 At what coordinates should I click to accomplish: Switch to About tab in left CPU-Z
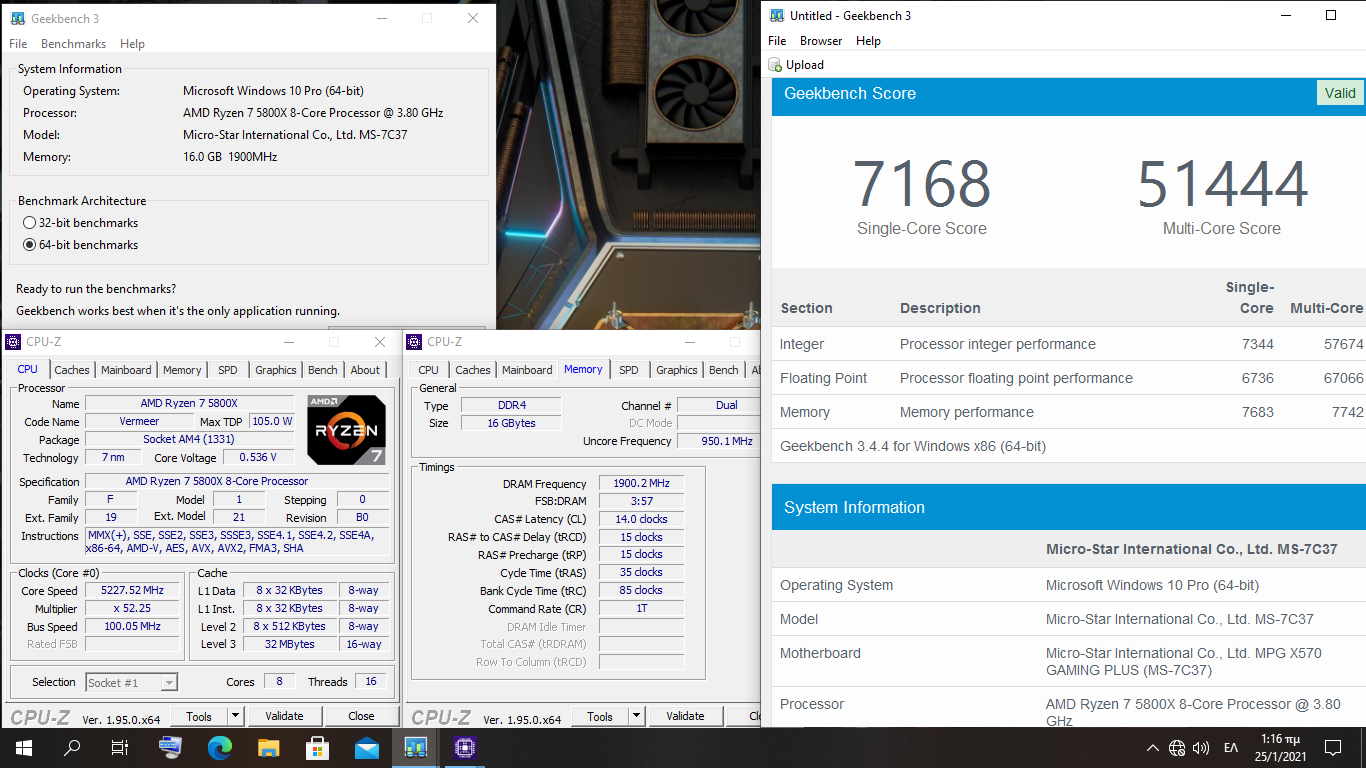pyautogui.click(x=365, y=370)
